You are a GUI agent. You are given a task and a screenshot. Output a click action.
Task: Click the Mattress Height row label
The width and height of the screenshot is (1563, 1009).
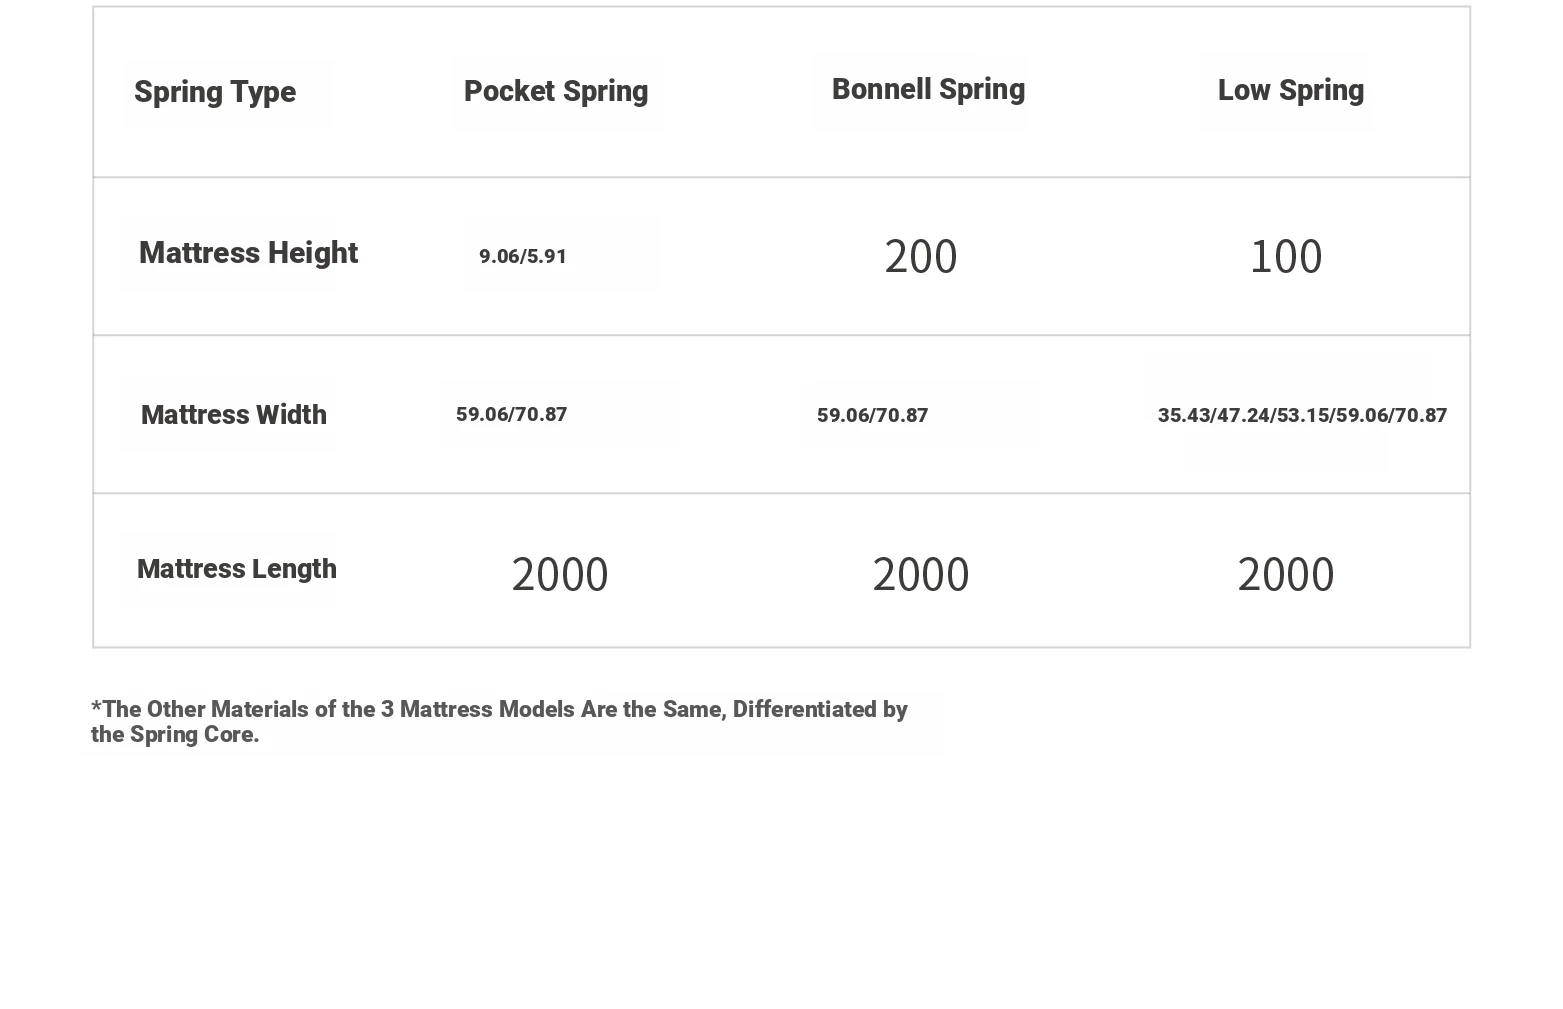coord(248,253)
